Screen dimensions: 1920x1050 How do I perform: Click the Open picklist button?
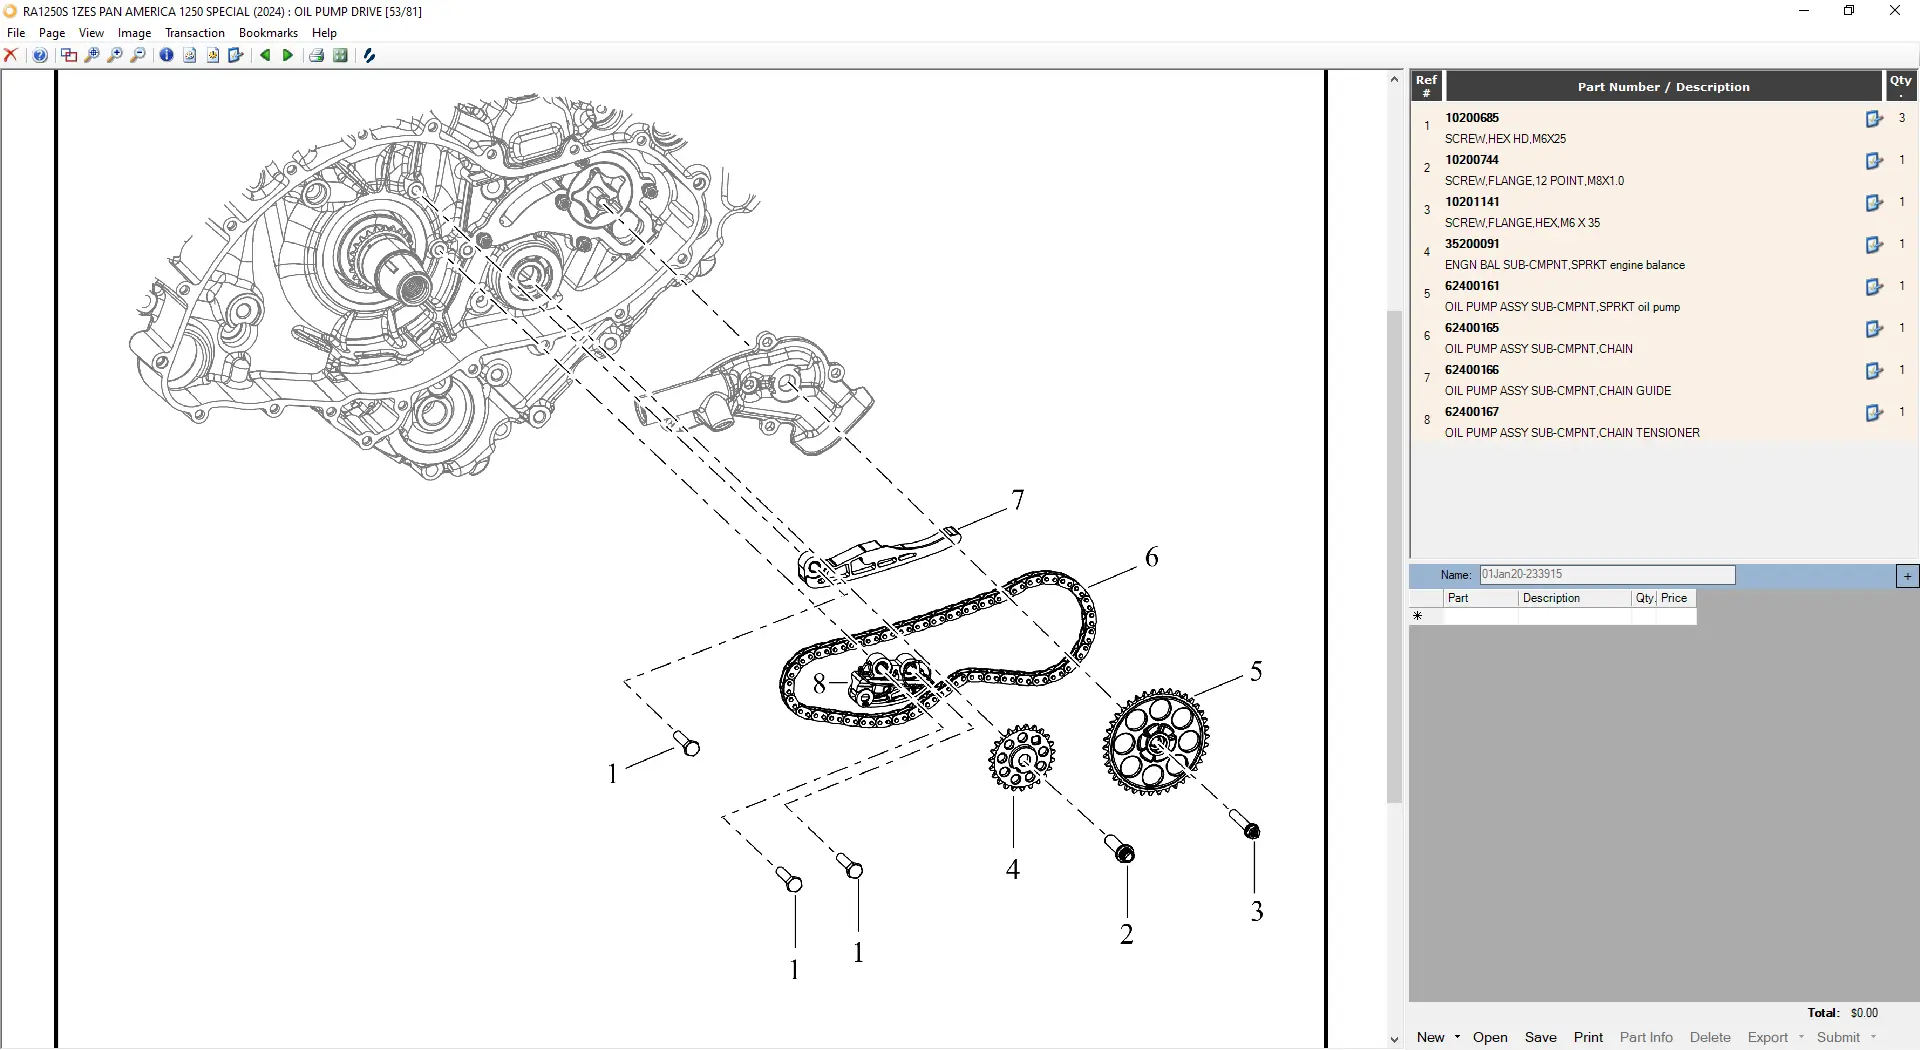point(1490,1037)
